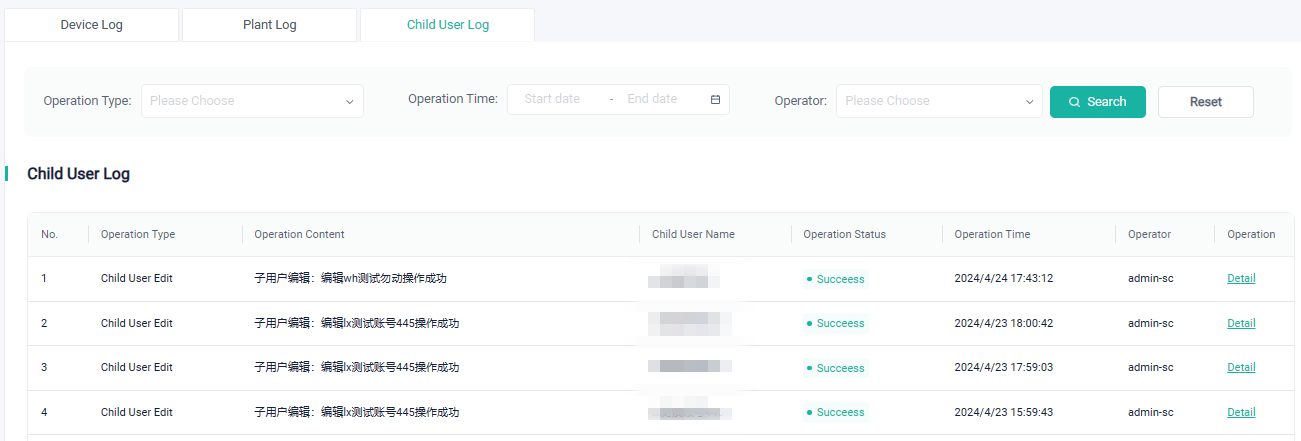Open Detail for the 17:59:03 log entry
This screenshot has width=1301, height=441.
(x=1241, y=367)
